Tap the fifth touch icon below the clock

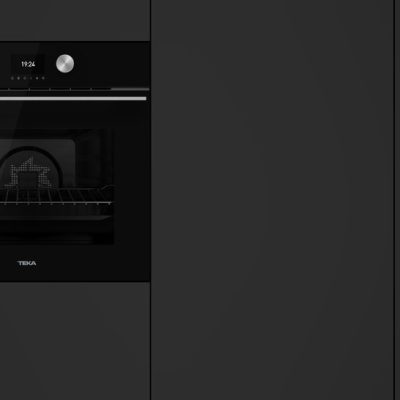pos(37,78)
